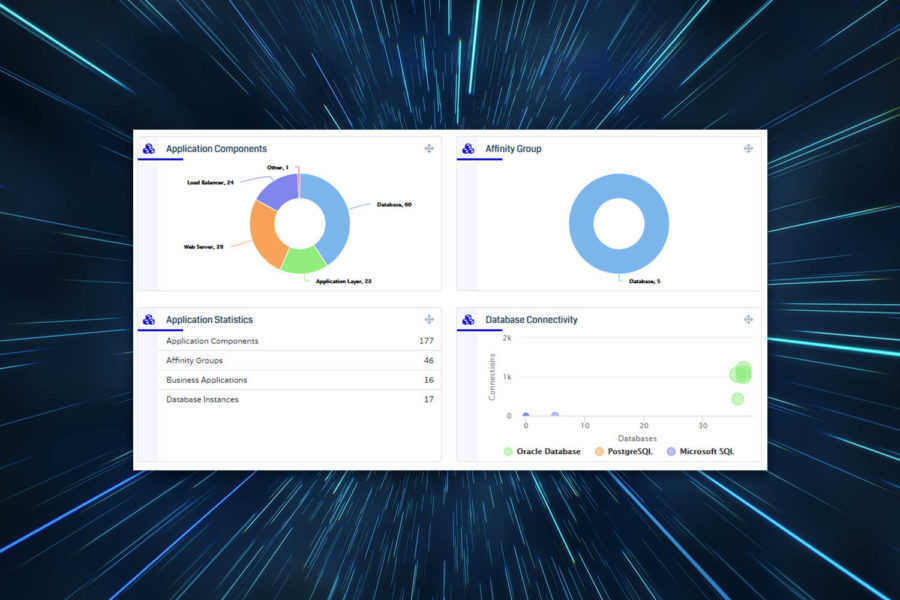This screenshot has height=600, width=900.
Task: Click the lone green bubble below 1k line
Action: pos(738,398)
